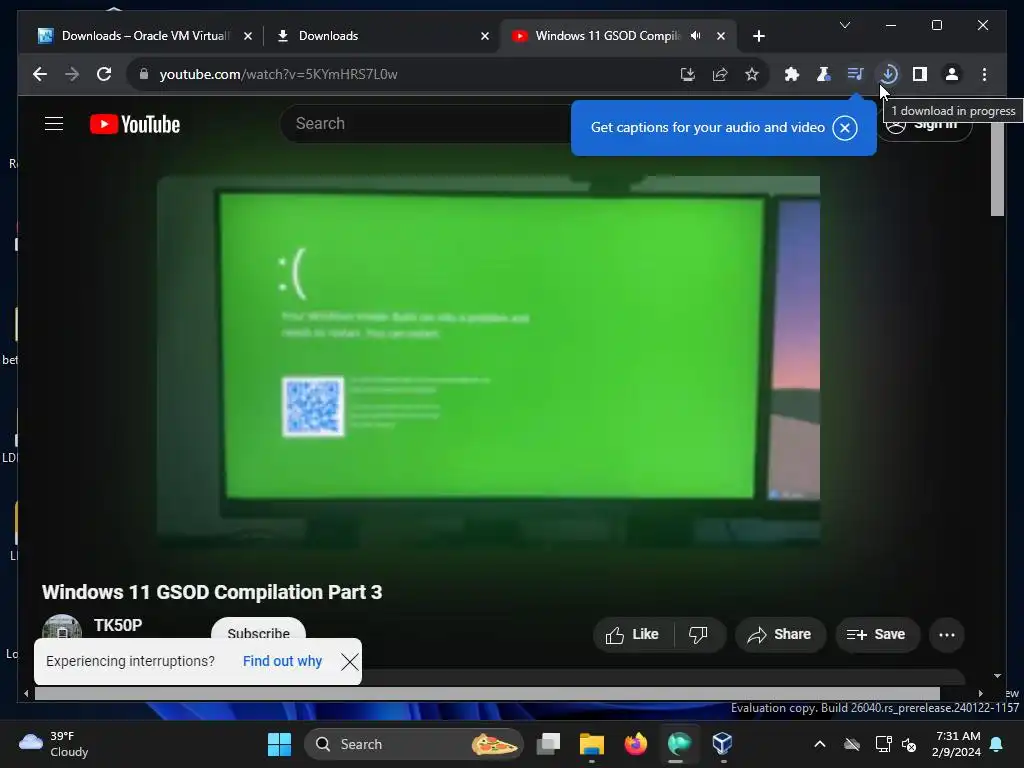Image resolution: width=1024 pixels, height=768 pixels.
Task: Show downloads in progress icon
Action: click(x=888, y=74)
